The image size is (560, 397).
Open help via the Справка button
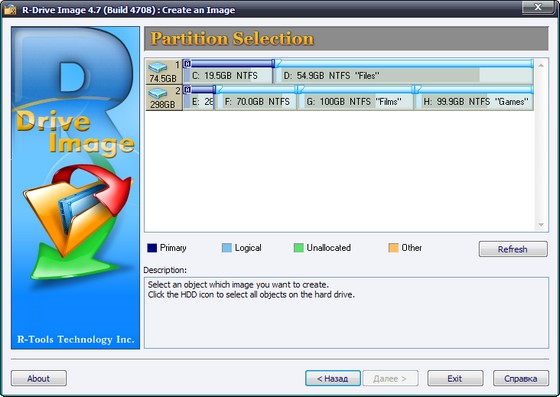tap(521, 378)
